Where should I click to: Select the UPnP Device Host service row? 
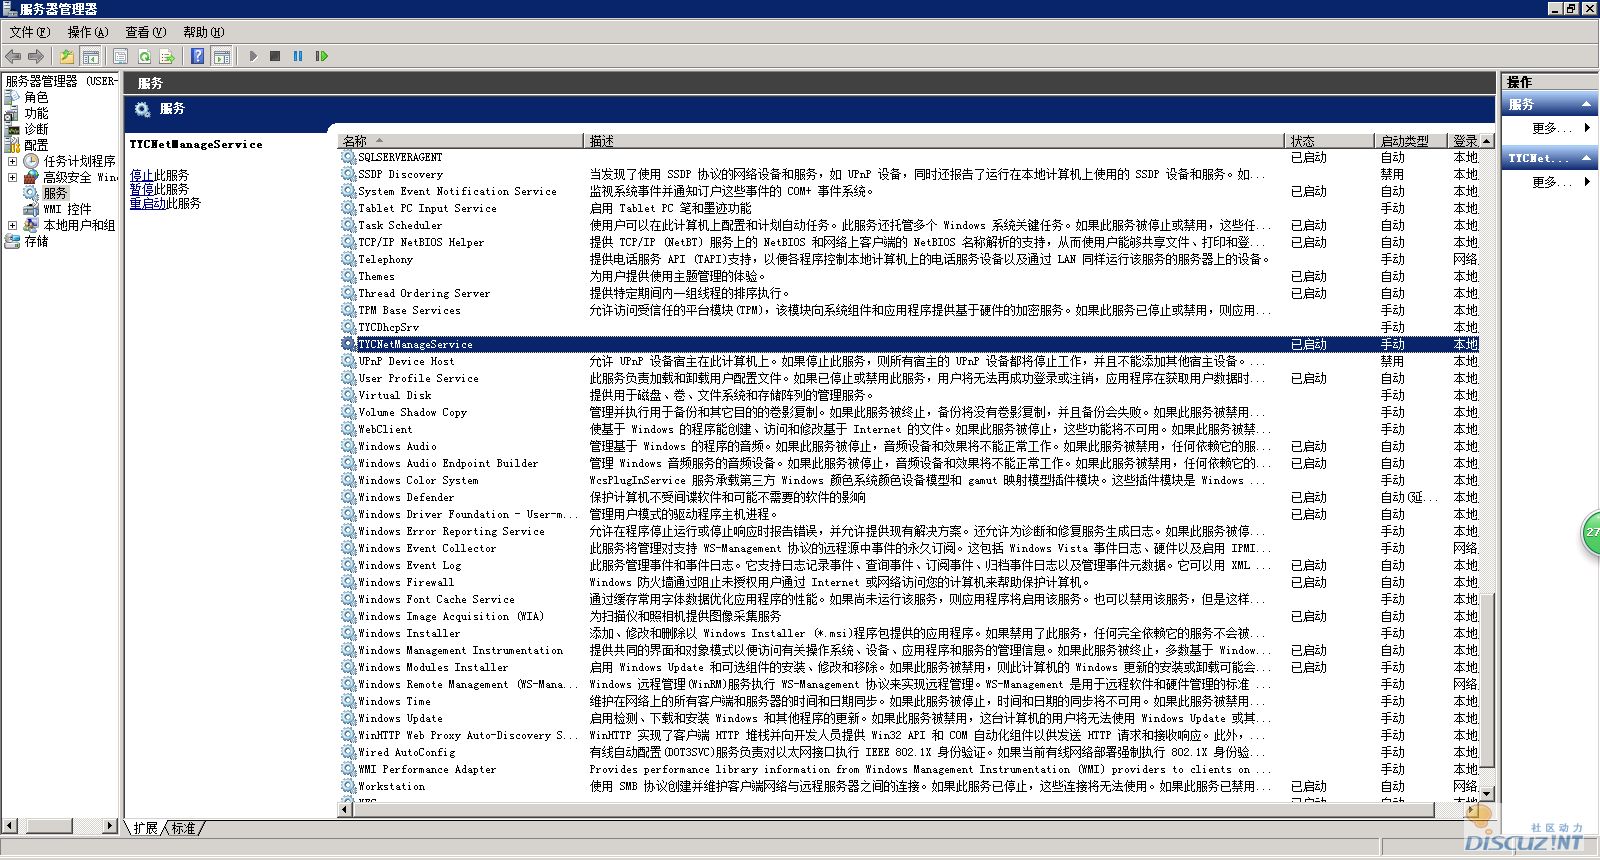point(909,361)
